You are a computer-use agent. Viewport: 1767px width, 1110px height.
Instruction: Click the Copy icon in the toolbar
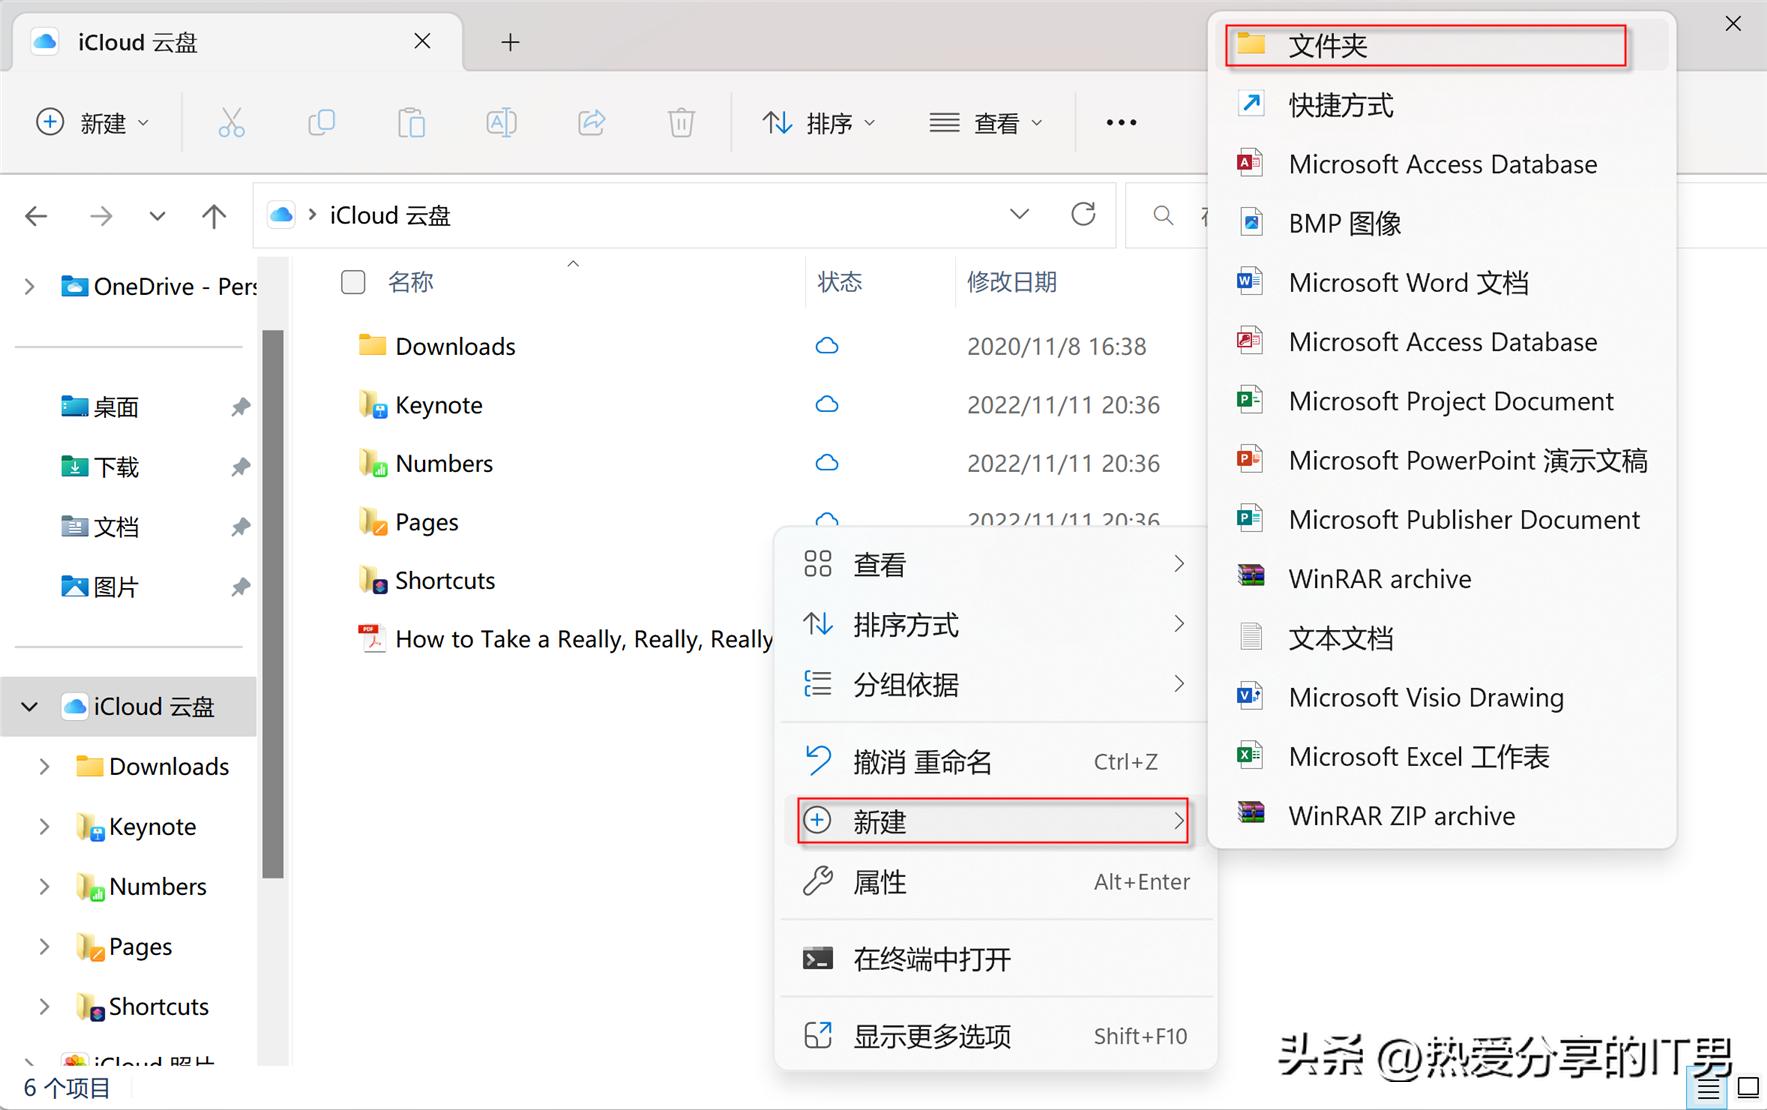point(322,122)
